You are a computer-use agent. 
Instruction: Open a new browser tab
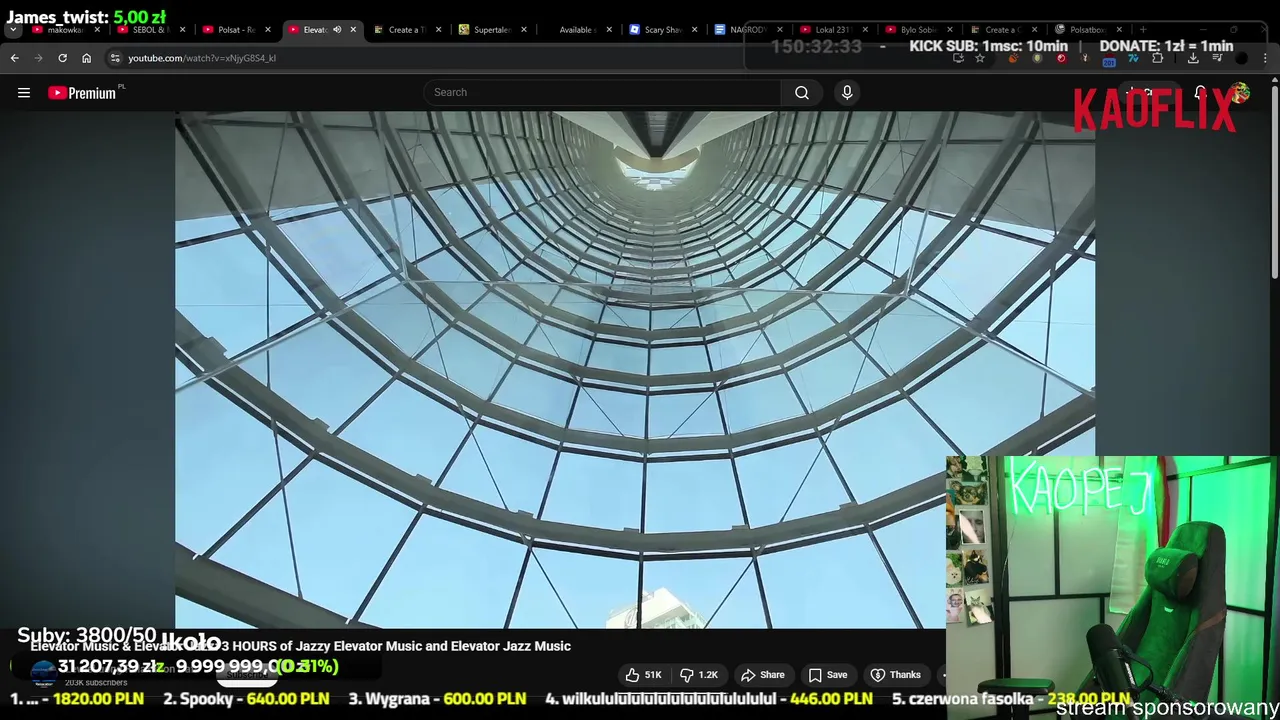coord(1143,30)
